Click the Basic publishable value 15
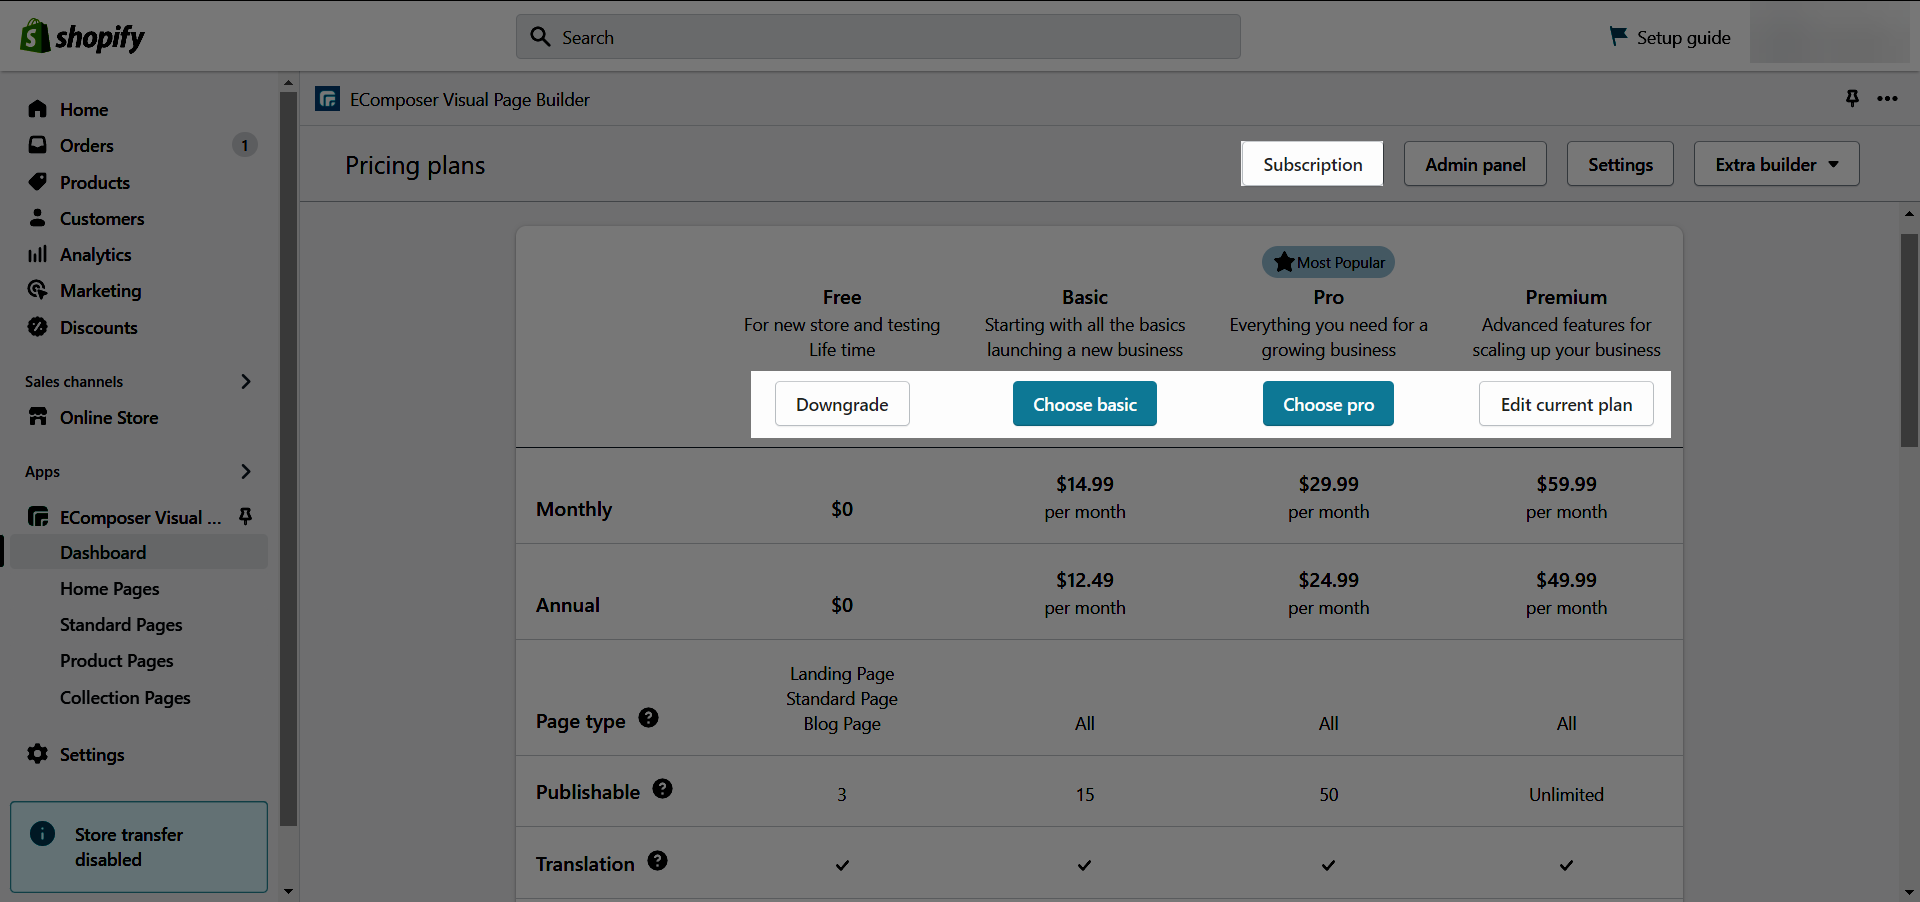 coord(1085,794)
